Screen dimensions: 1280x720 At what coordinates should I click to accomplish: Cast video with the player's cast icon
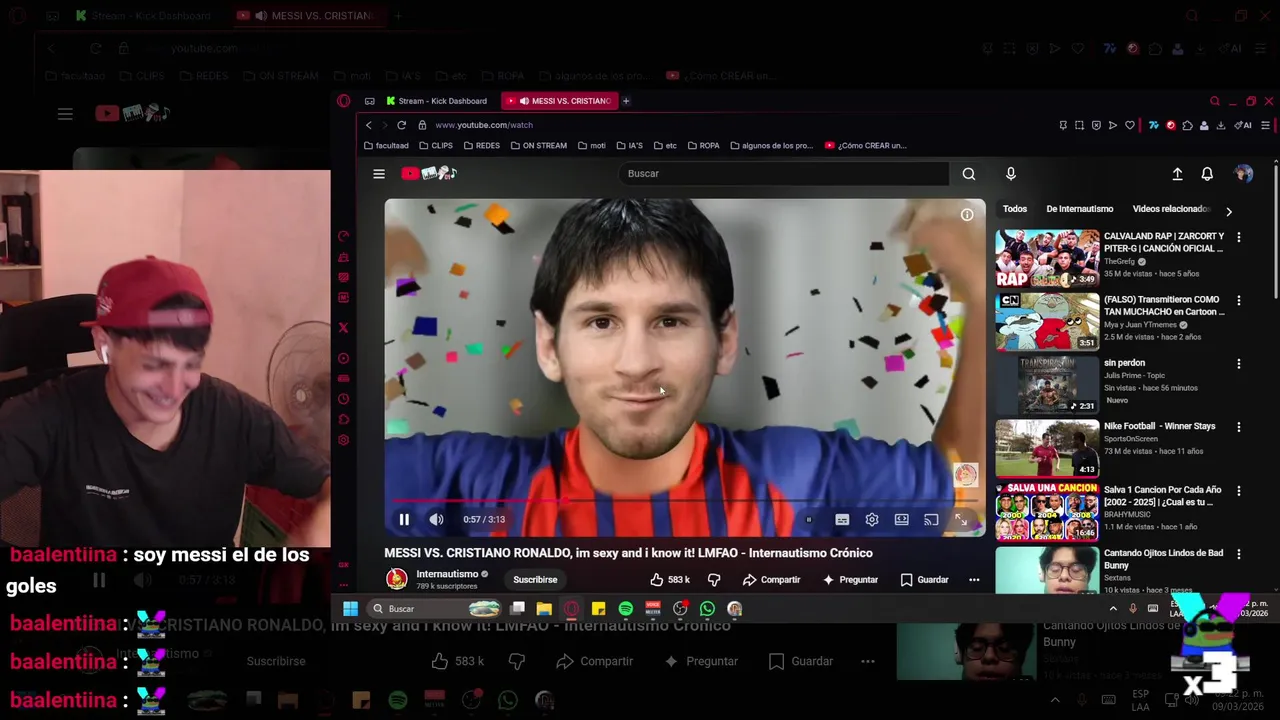pyautogui.click(x=931, y=520)
